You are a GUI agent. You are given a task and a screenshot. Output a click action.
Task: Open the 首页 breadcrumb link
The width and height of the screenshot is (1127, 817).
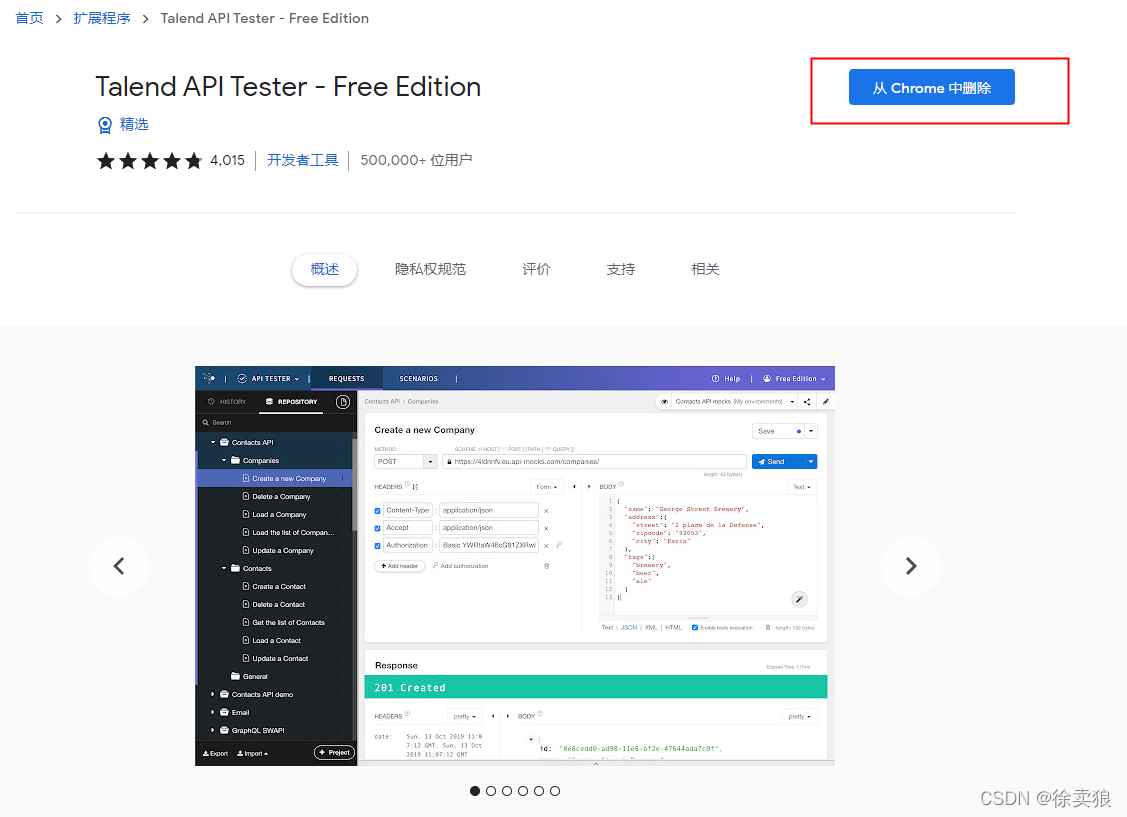[29, 18]
